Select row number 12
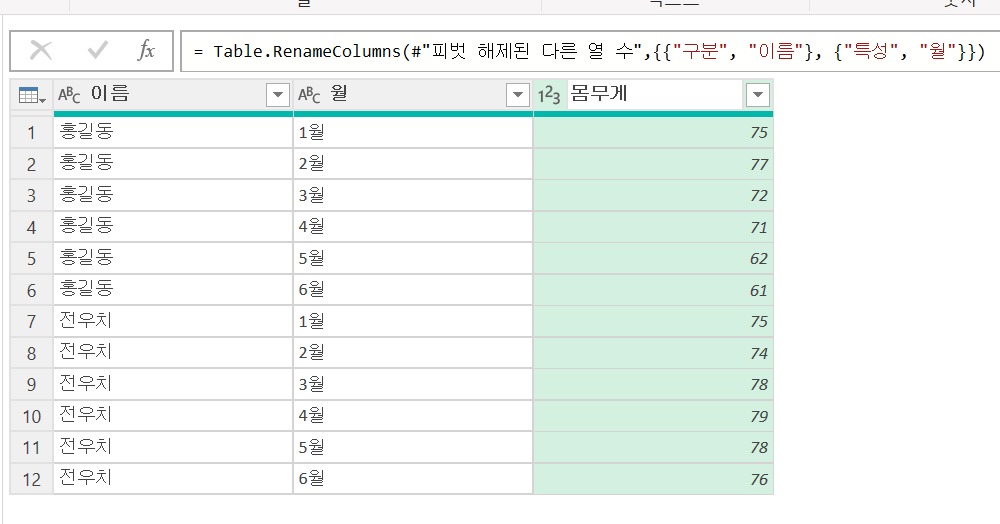Viewport: 1000px width, 524px height. (x=31, y=479)
